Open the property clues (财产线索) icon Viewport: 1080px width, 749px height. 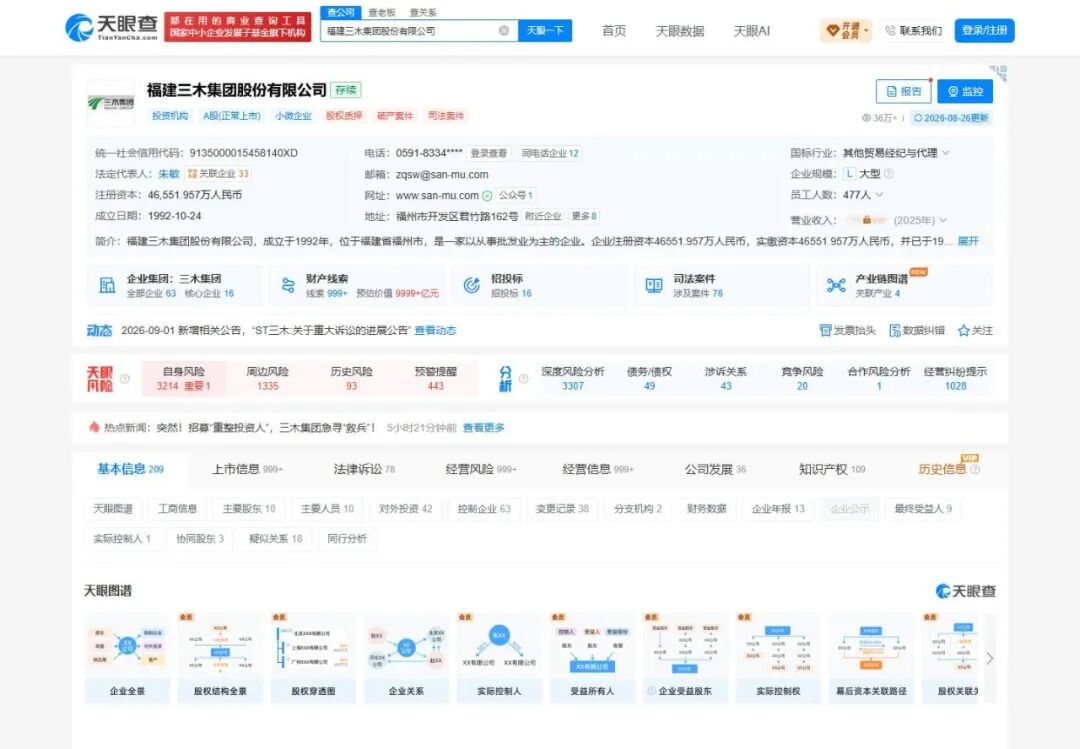[x=289, y=285]
